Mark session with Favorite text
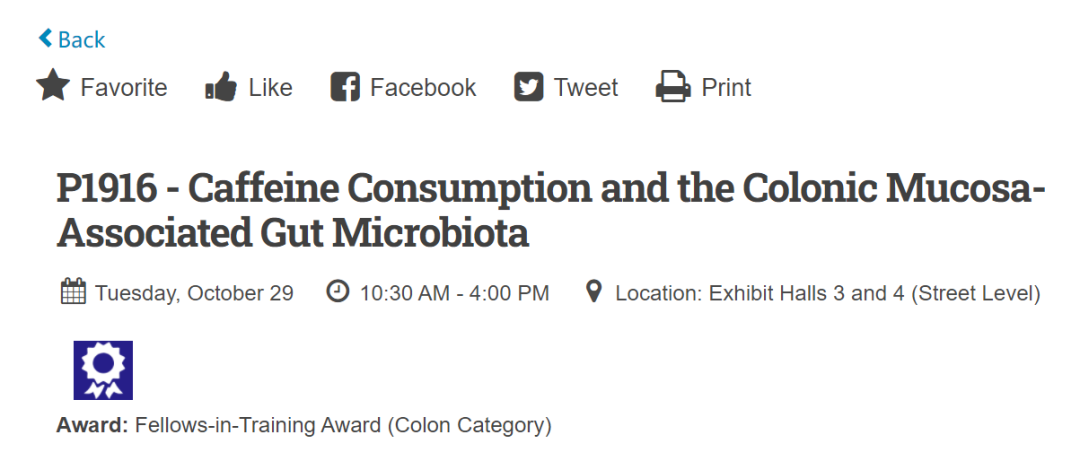The width and height of the screenshot is (1080, 452). [124, 88]
